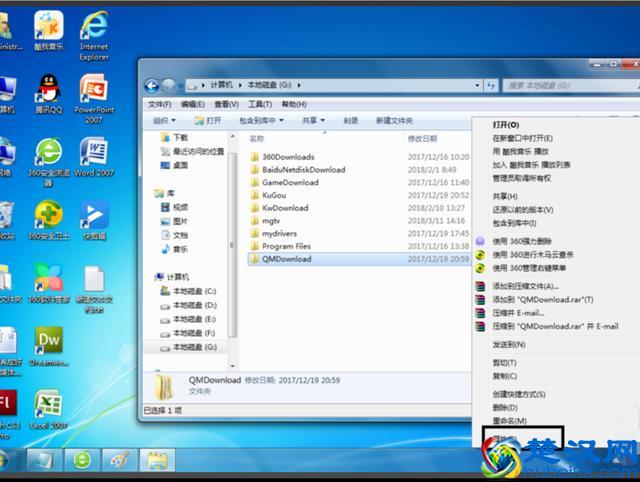
Task: Choose 创建快捷方式(S) in context menu
Action: 519,394
